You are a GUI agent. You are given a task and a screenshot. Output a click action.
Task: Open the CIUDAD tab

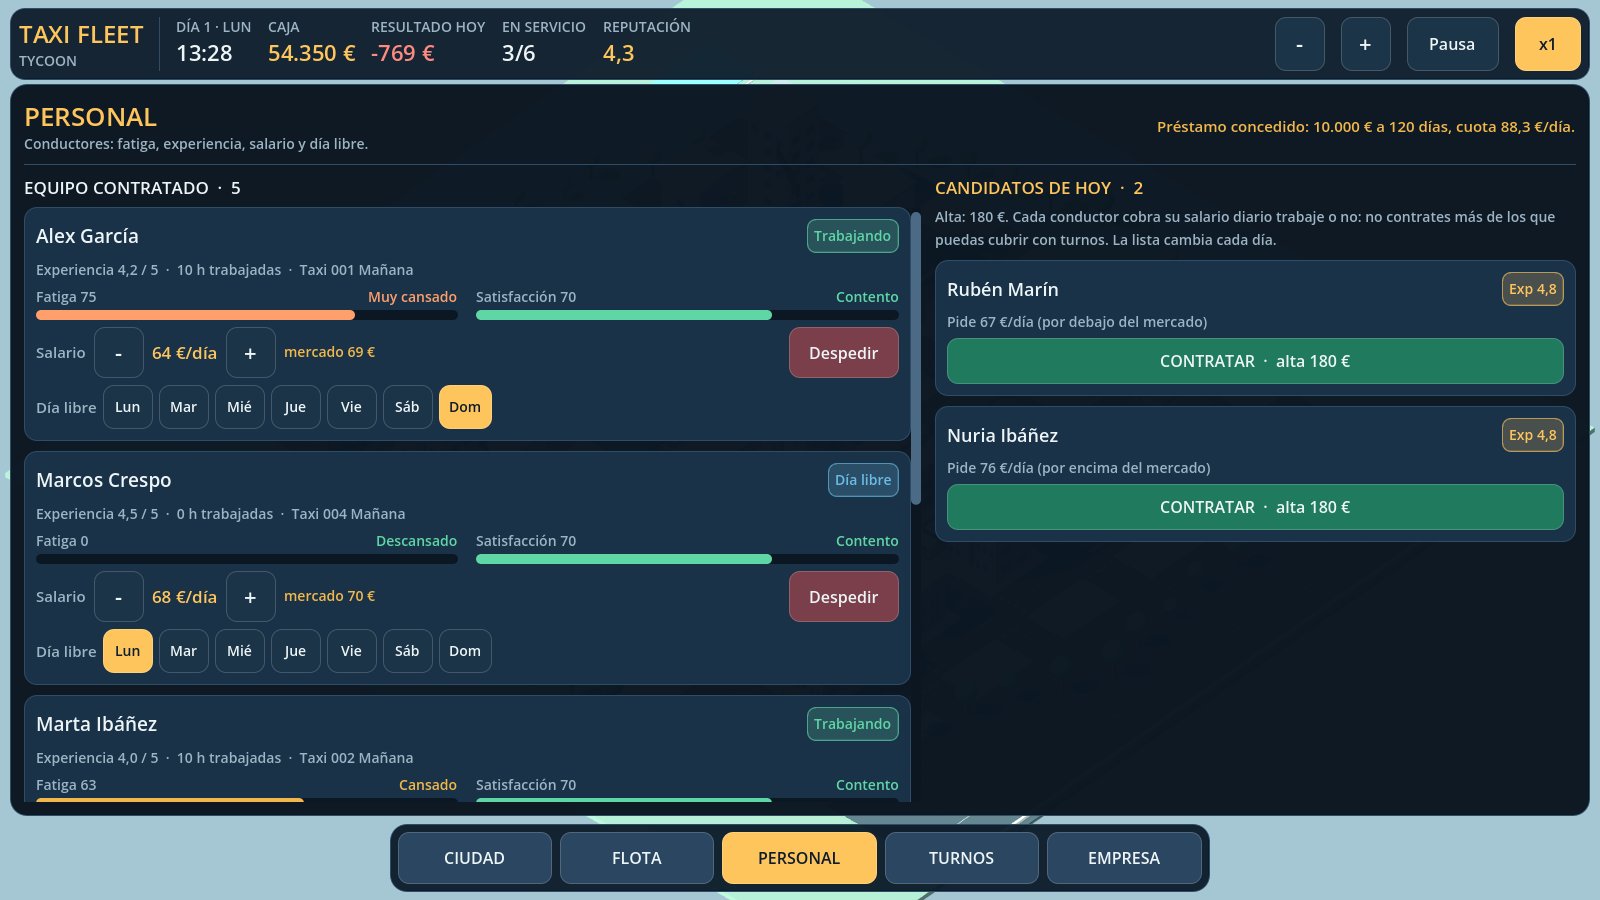tap(474, 858)
